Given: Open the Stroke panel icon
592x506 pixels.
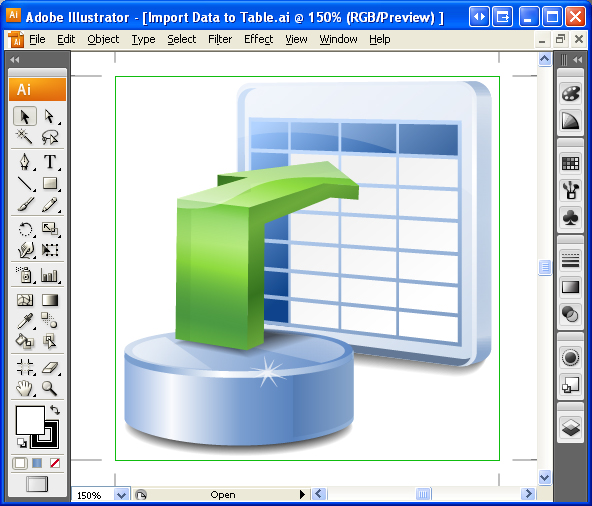Looking at the screenshot, I should pyautogui.click(x=570, y=260).
